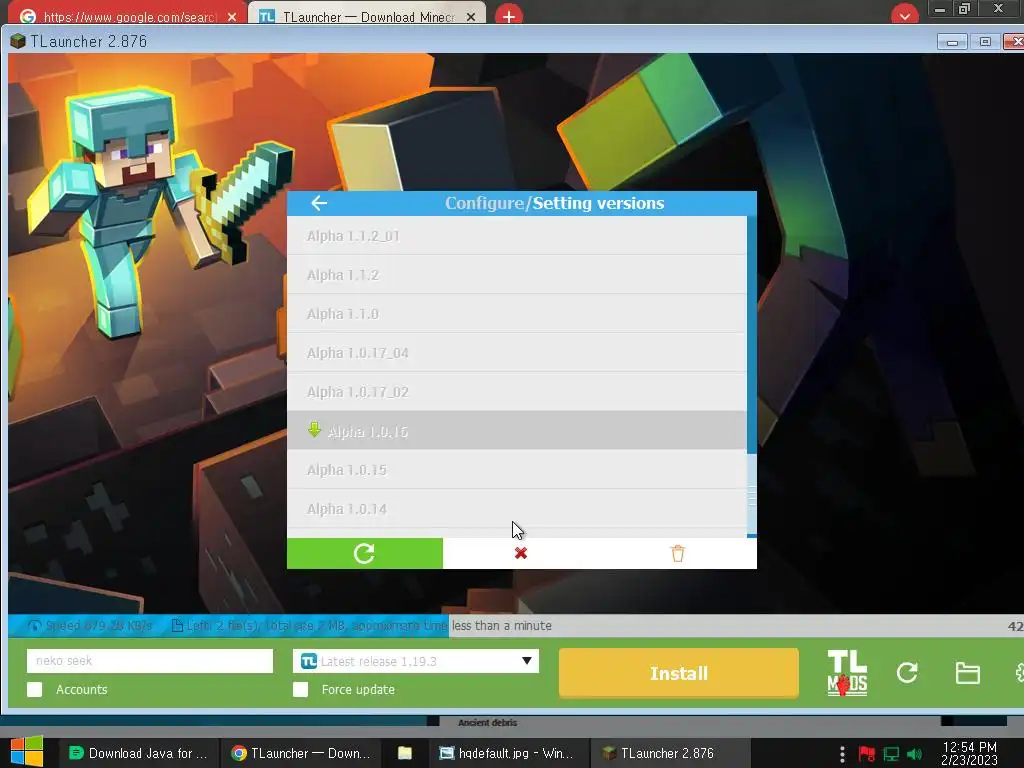Select the highlighted Alpha 1.0.16 row
Image resolution: width=1024 pixels, height=768 pixels.
517,430
